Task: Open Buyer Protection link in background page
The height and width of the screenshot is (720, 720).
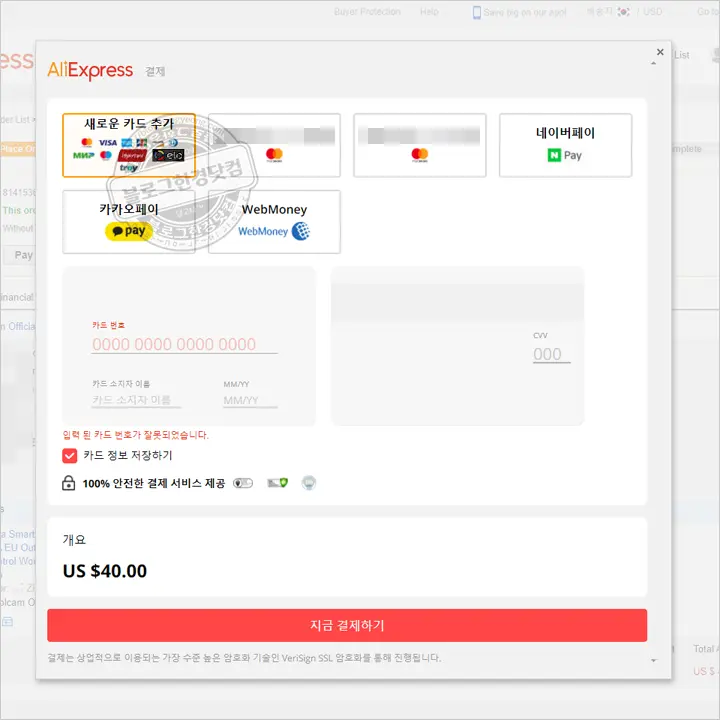Action: pyautogui.click(x=367, y=11)
